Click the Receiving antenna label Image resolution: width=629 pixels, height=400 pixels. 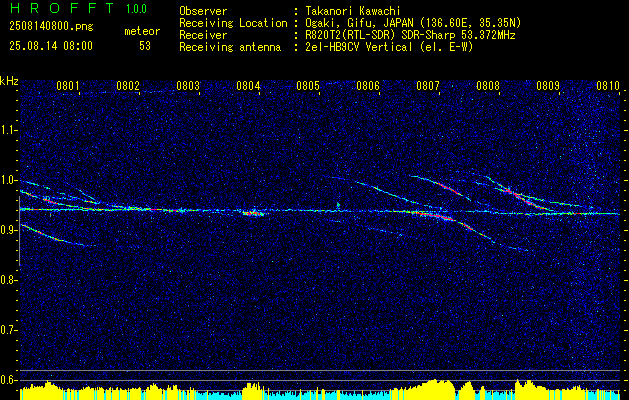(x=230, y=47)
